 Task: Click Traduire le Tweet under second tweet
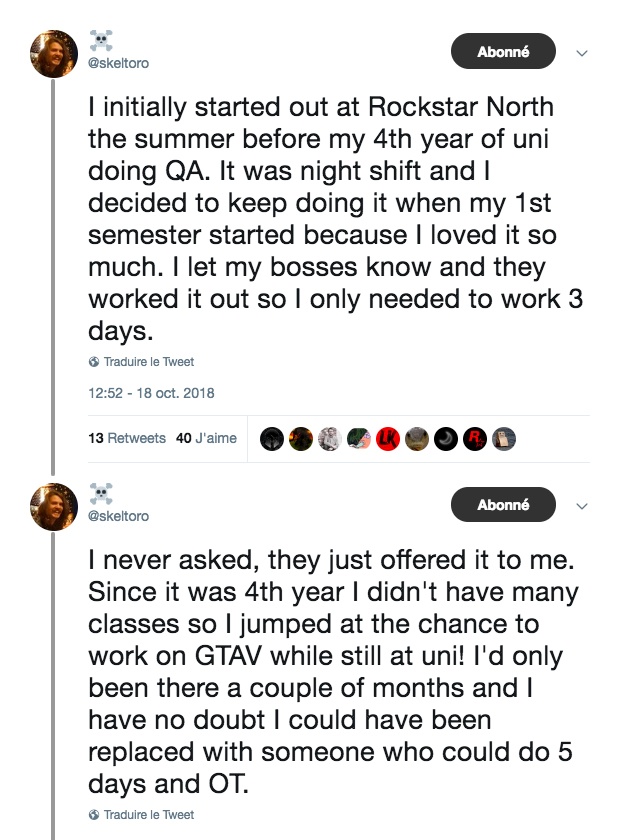click(141, 814)
